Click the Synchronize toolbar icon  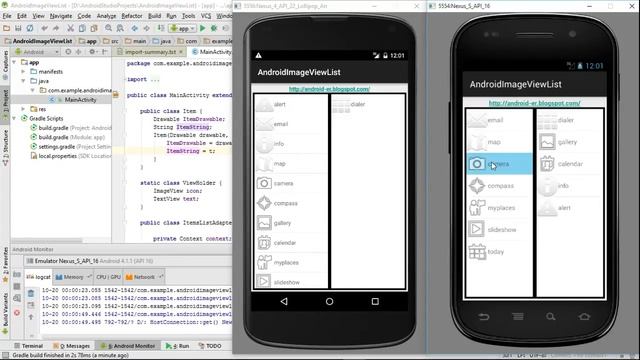pos(30,28)
